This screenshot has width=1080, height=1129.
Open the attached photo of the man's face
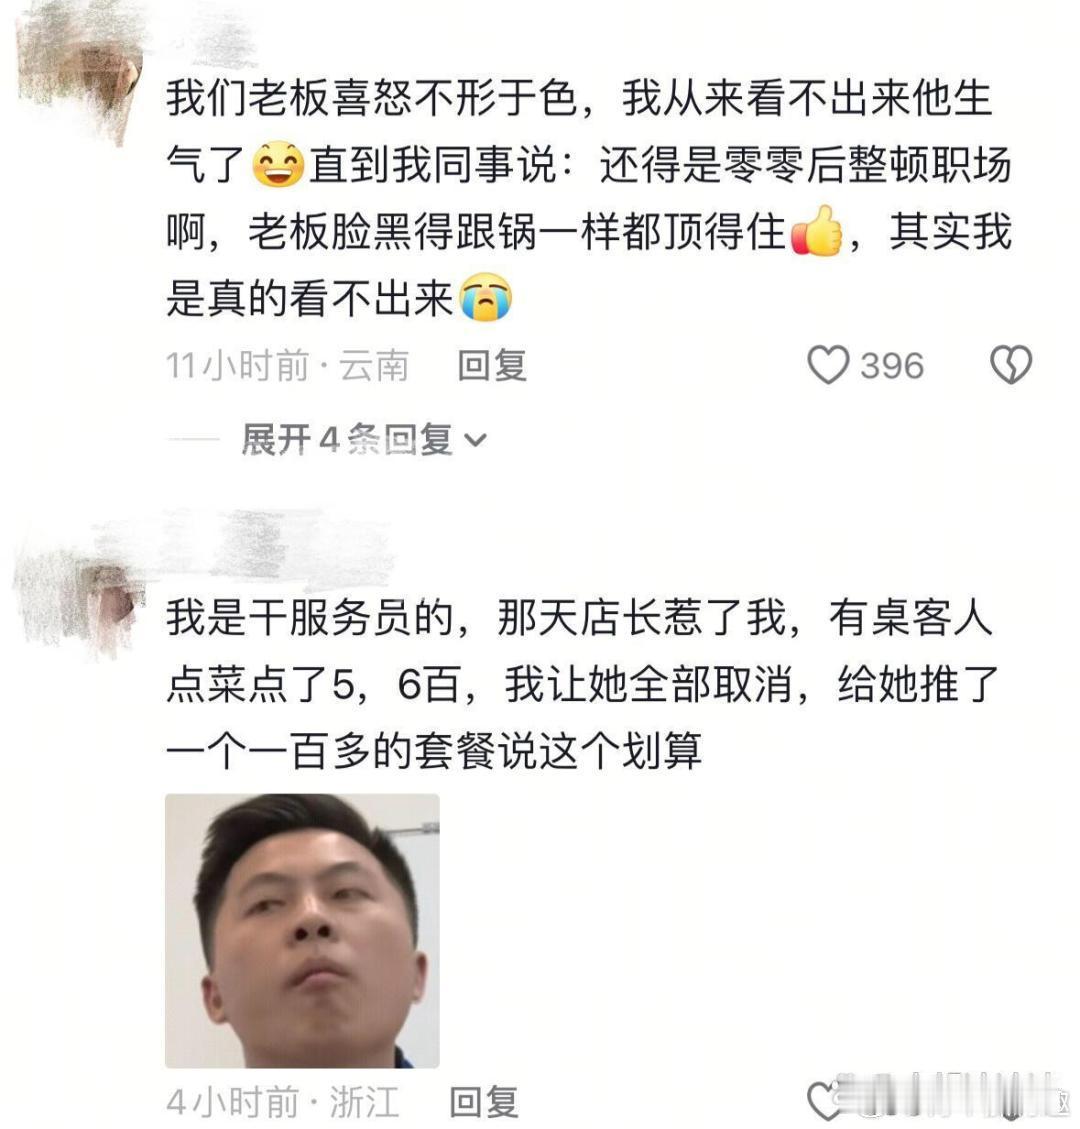(x=302, y=930)
